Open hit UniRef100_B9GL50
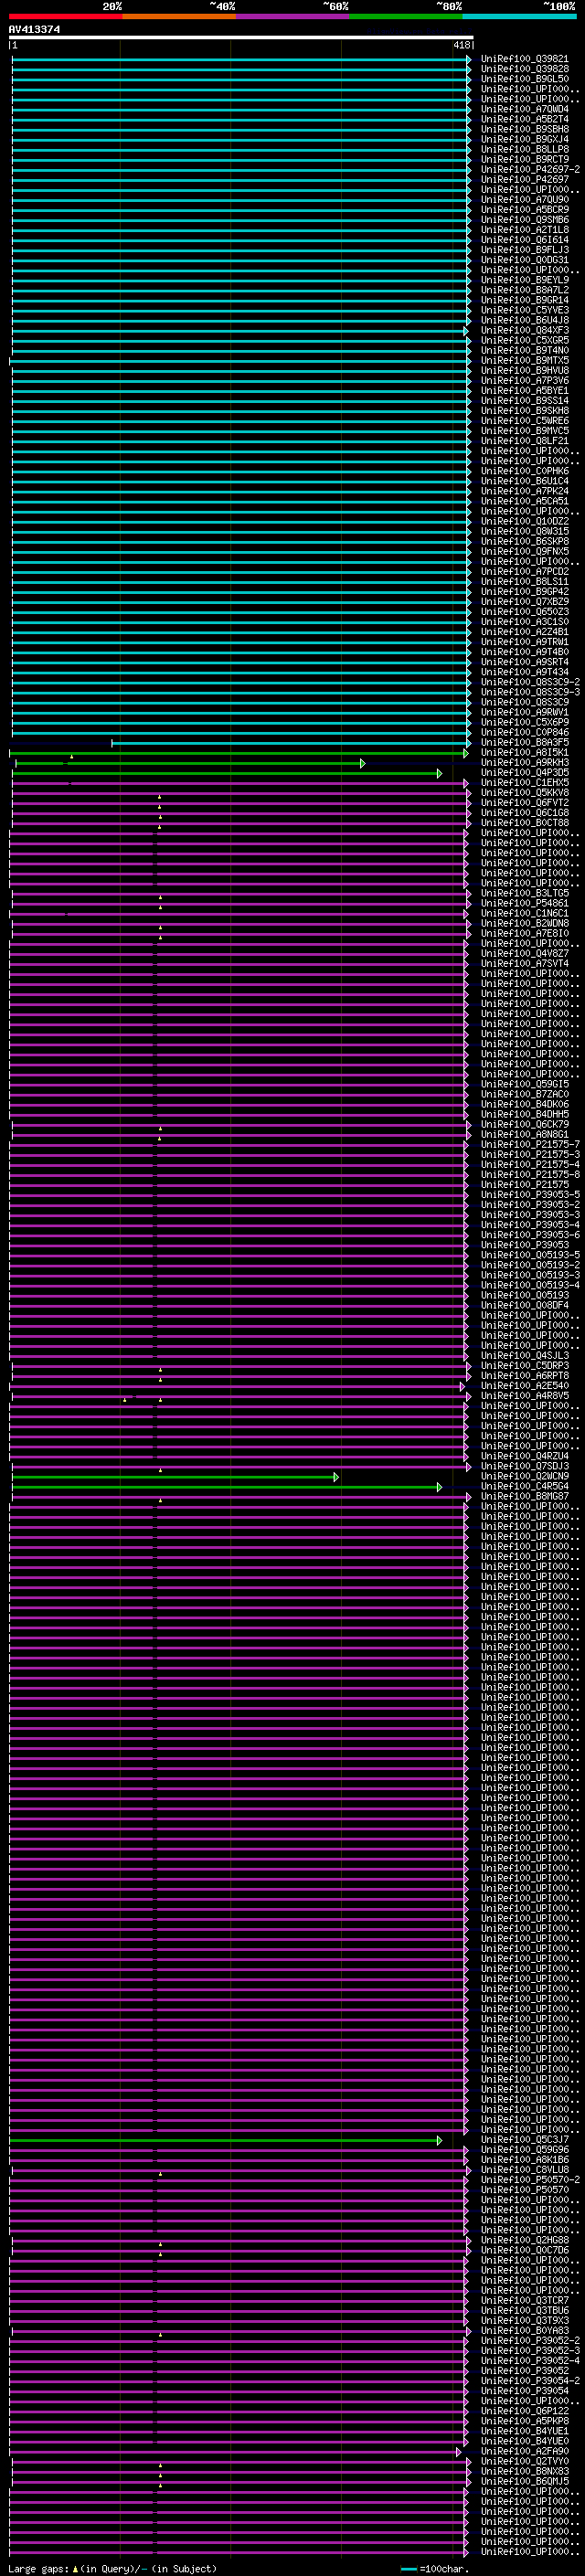Screen dimensions: 585x2576 click(525, 79)
